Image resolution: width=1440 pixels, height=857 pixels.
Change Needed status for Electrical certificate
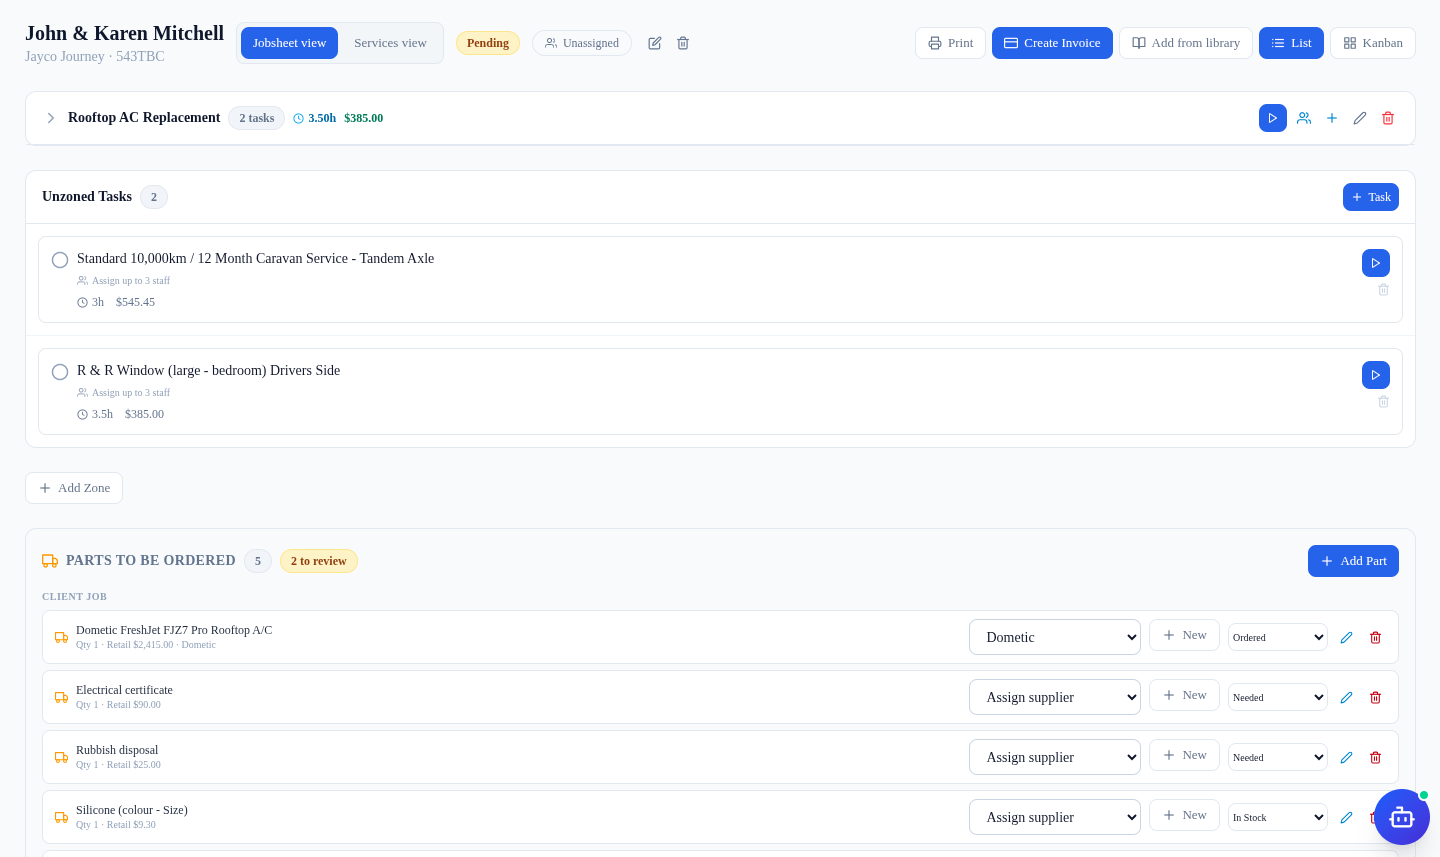click(x=1278, y=697)
